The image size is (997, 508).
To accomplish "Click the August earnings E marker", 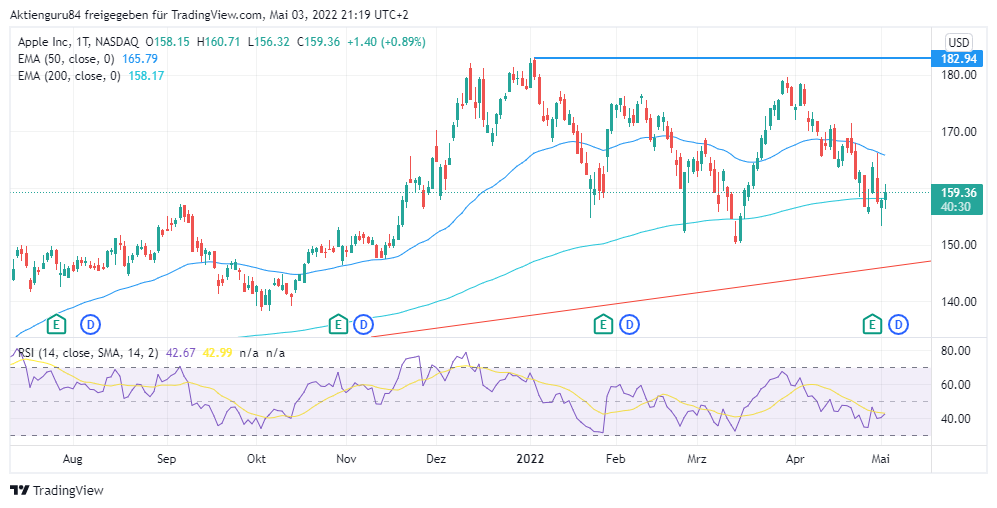I will (57, 325).
